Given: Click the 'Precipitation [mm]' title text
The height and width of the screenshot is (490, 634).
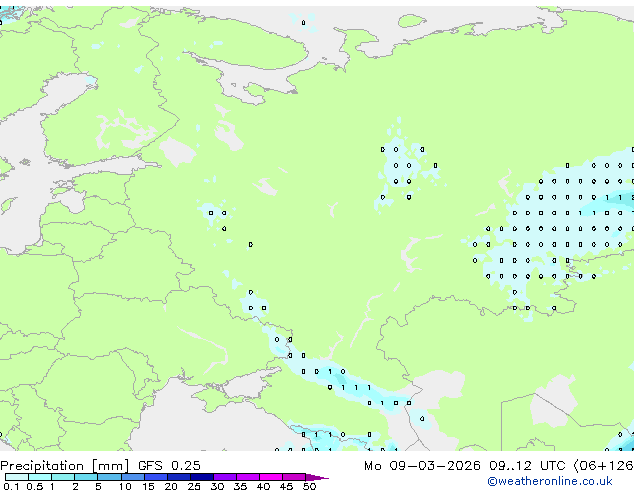Looking at the screenshot, I should (x=64, y=466).
